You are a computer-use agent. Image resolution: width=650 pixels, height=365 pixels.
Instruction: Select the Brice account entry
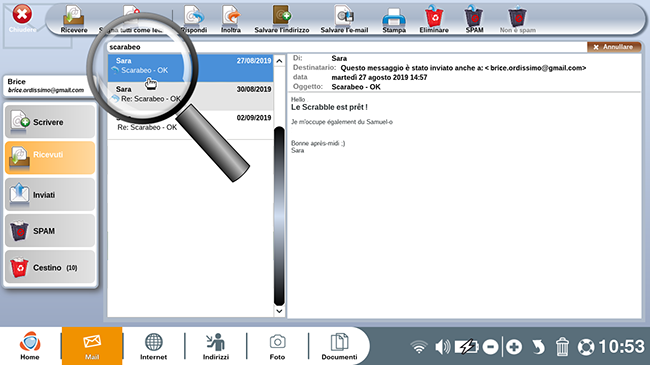coord(48,86)
